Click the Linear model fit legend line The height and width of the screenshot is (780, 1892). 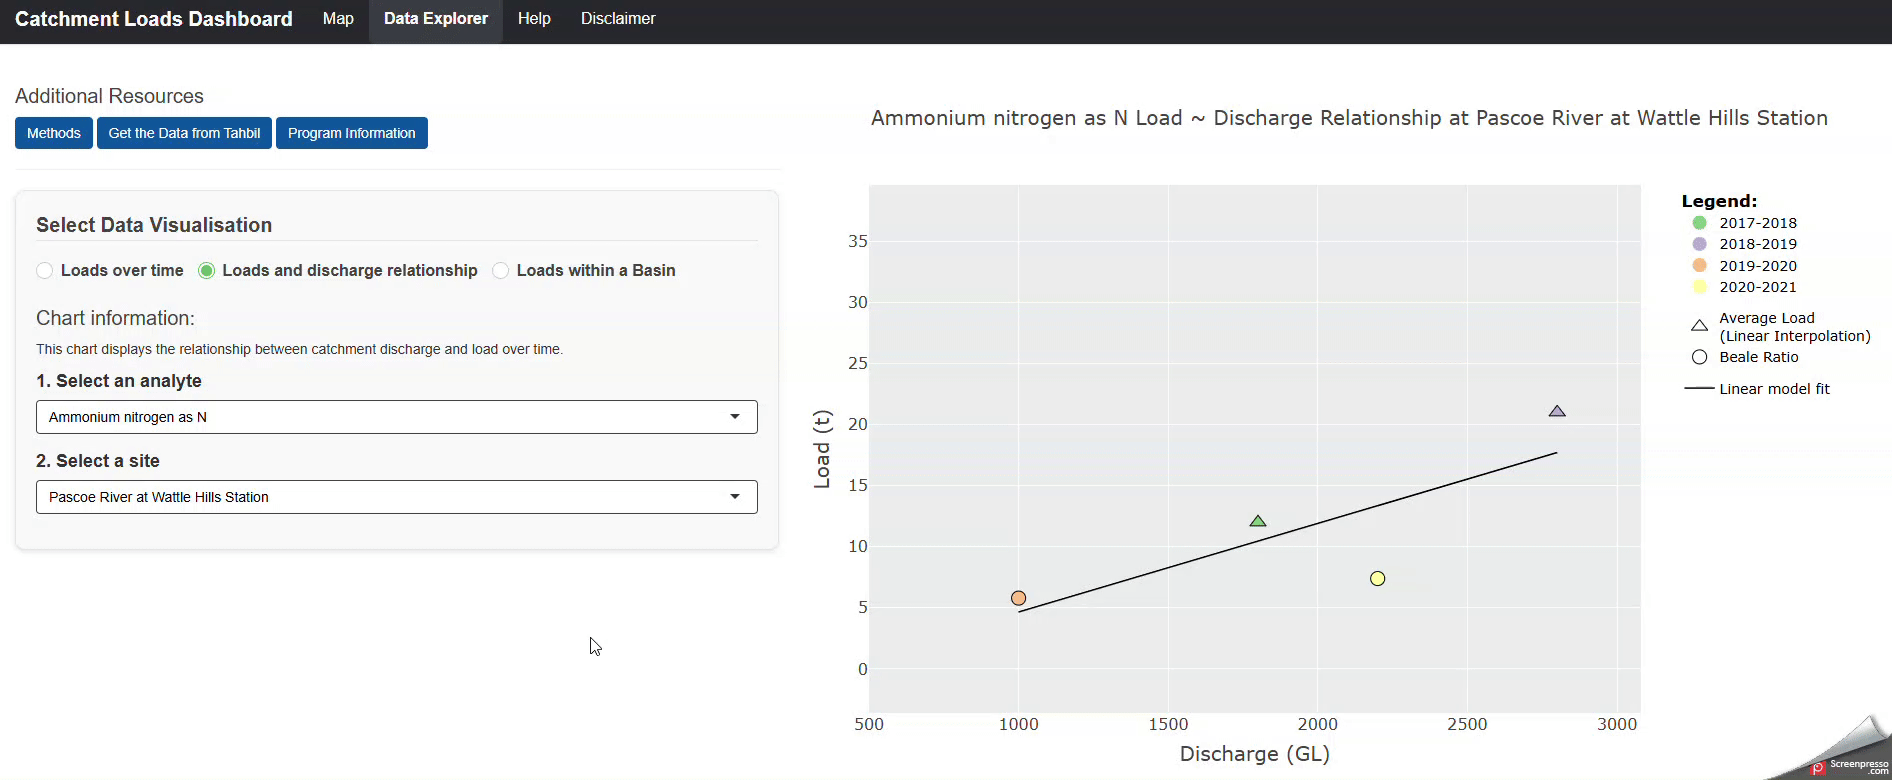tap(1699, 389)
